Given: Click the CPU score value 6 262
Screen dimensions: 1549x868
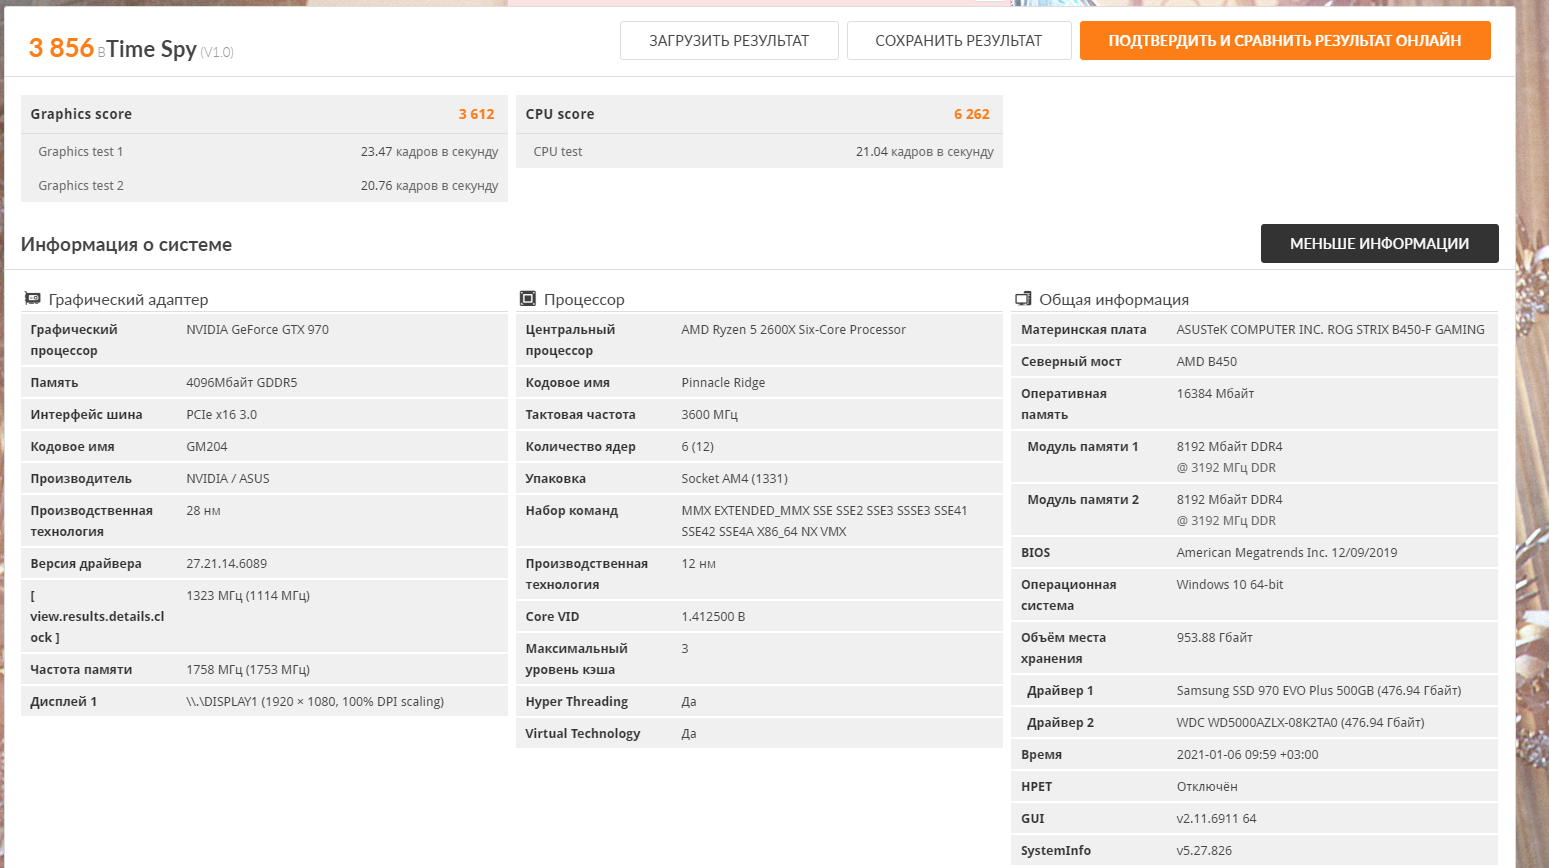Looking at the screenshot, I should (972, 114).
